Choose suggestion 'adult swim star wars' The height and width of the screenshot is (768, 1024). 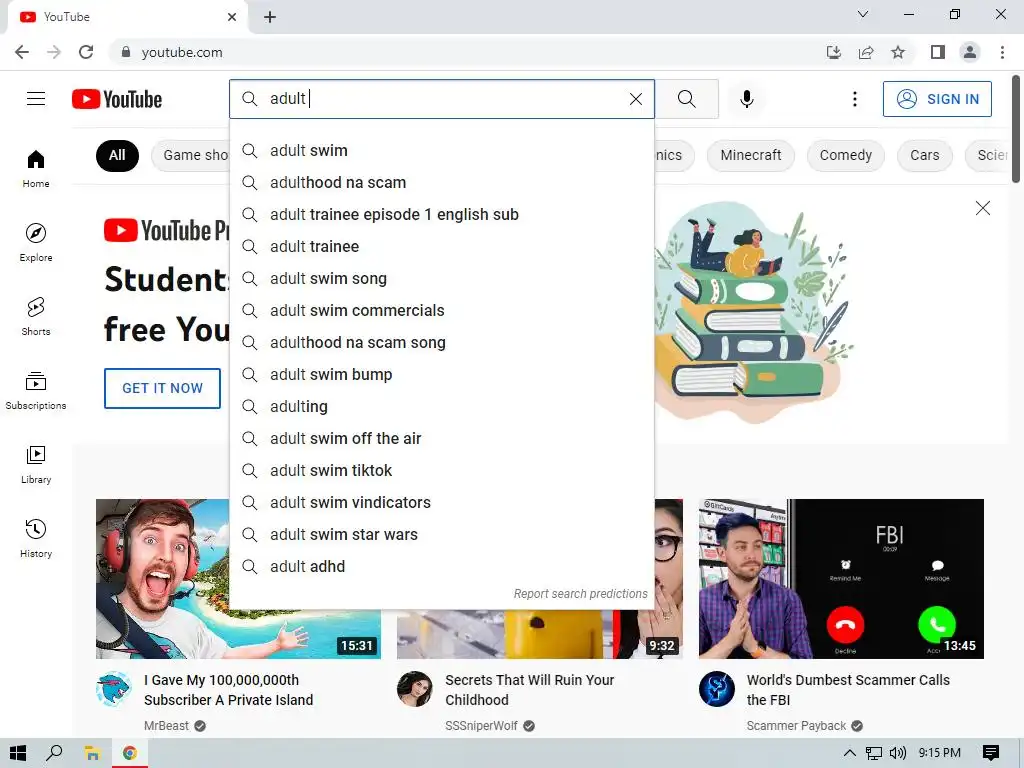tap(441, 534)
